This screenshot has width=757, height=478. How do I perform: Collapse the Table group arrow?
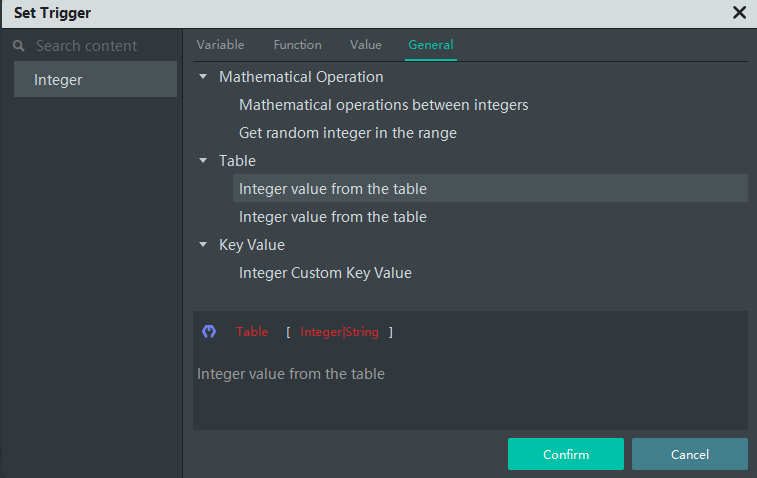pyautogui.click(x=204, y=160)
